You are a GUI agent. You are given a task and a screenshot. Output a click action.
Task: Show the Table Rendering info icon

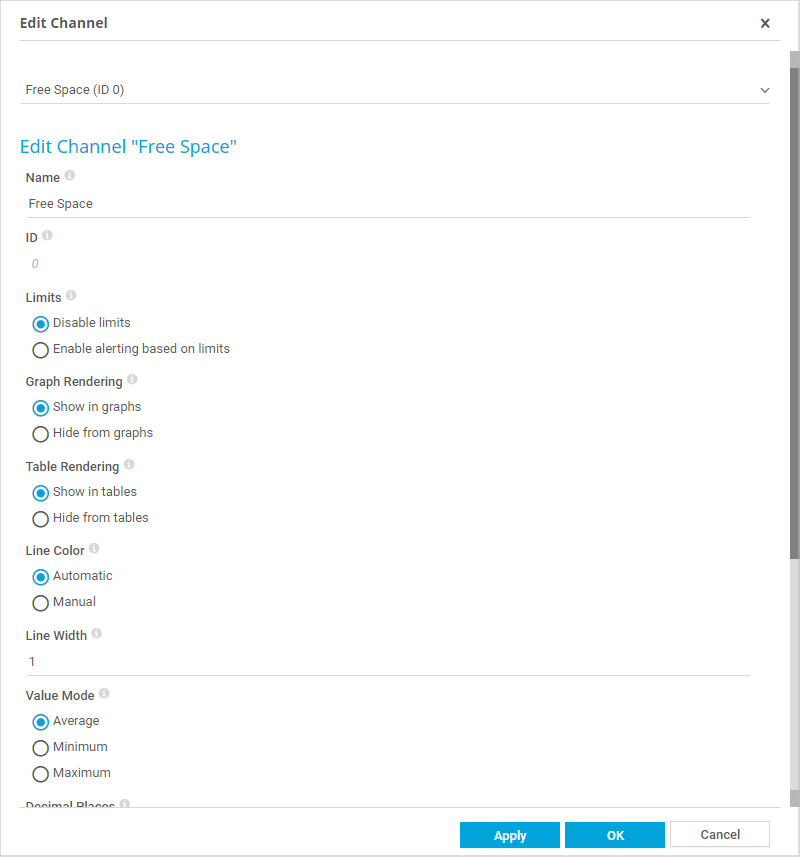[x=129, y=465]
